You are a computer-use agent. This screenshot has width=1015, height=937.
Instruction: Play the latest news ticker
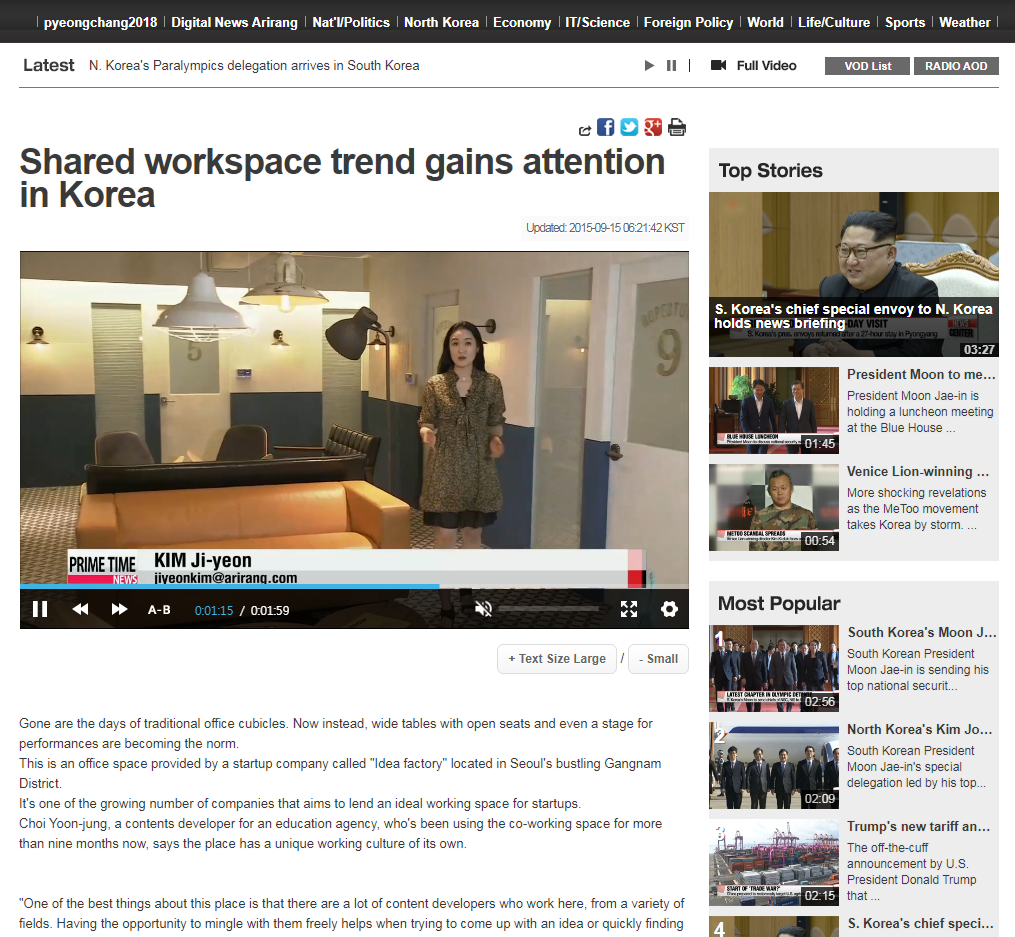tap(649, 65)
